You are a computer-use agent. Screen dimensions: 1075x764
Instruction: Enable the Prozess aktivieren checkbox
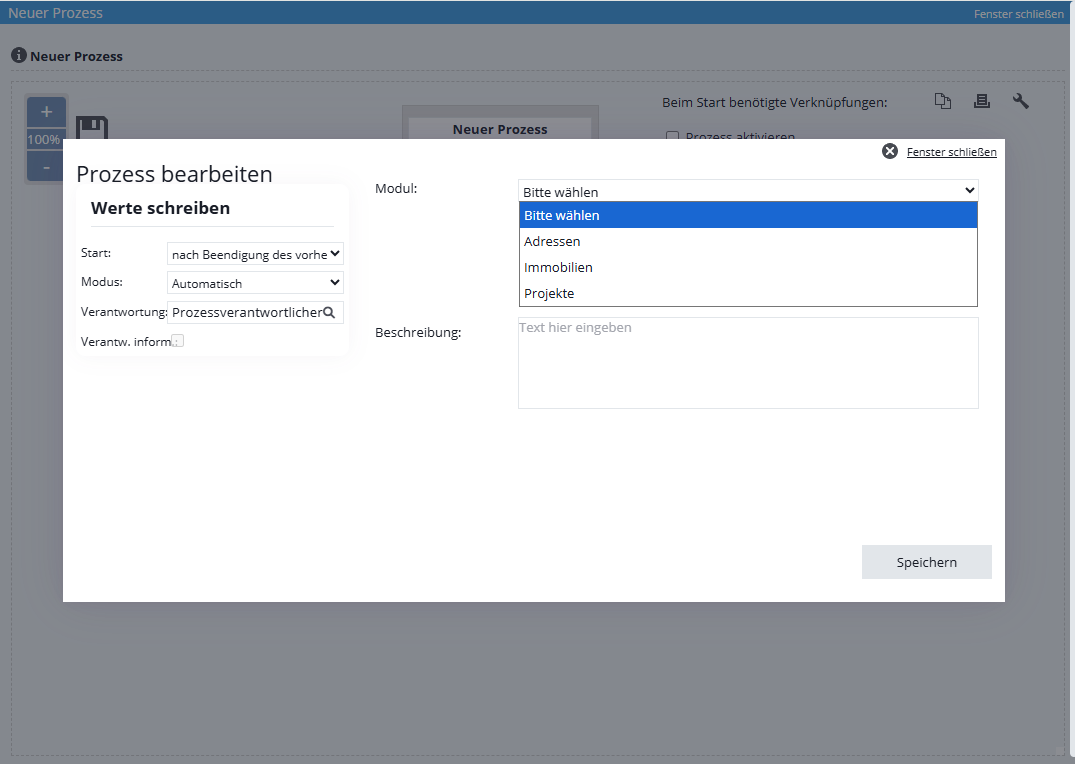tap(673, 136)
